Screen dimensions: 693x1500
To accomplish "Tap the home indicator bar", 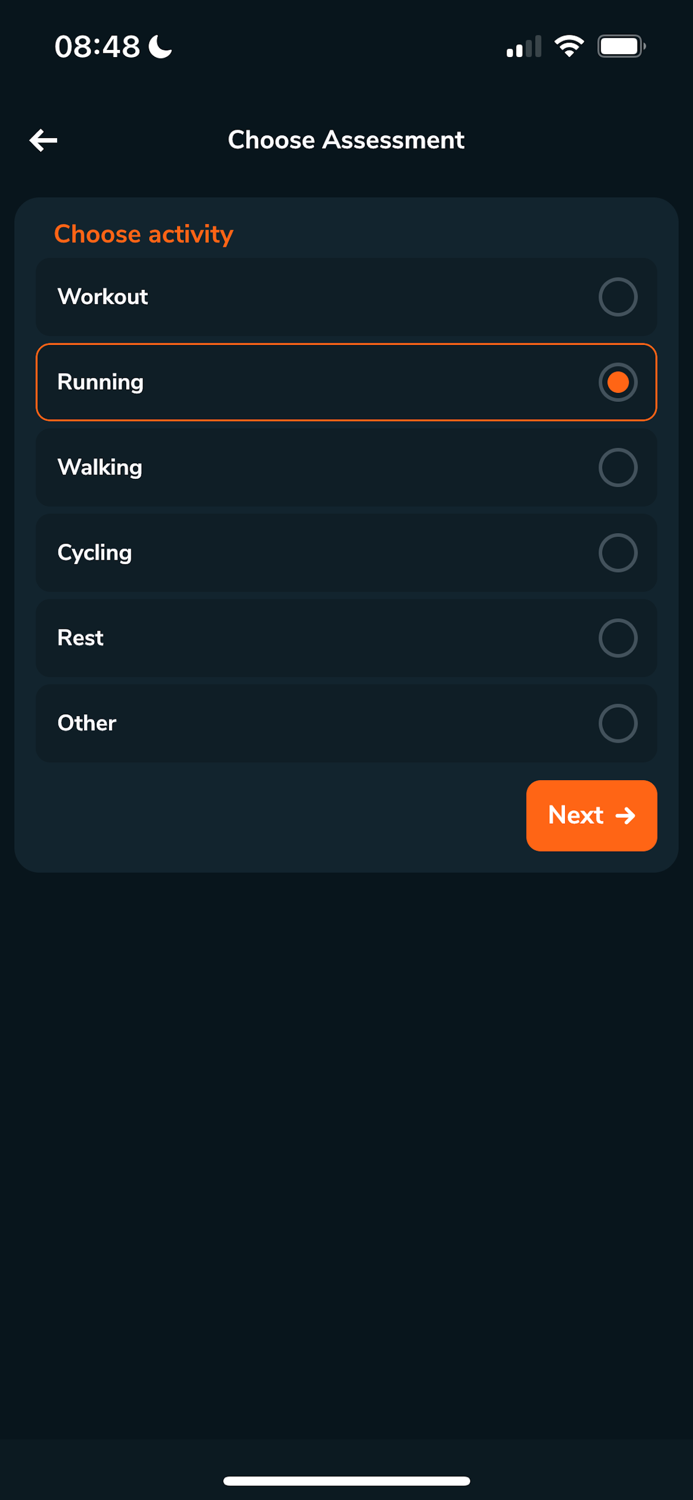I will 346,1481.
